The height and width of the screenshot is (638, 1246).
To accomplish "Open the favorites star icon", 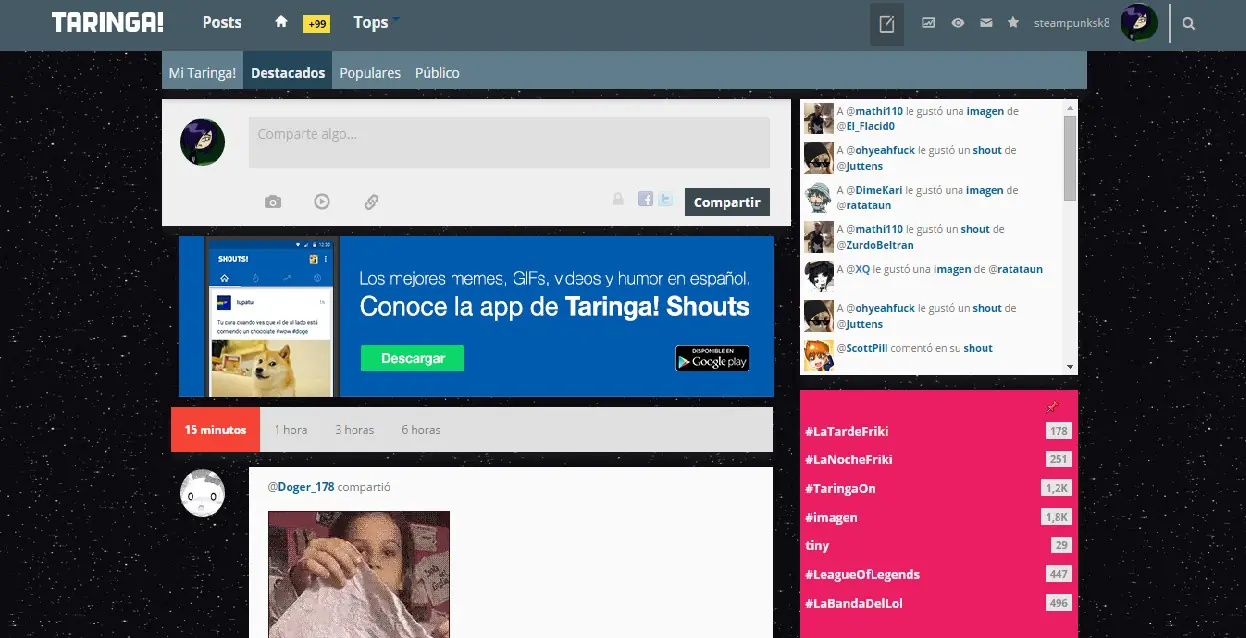I will coord(1013,22).
